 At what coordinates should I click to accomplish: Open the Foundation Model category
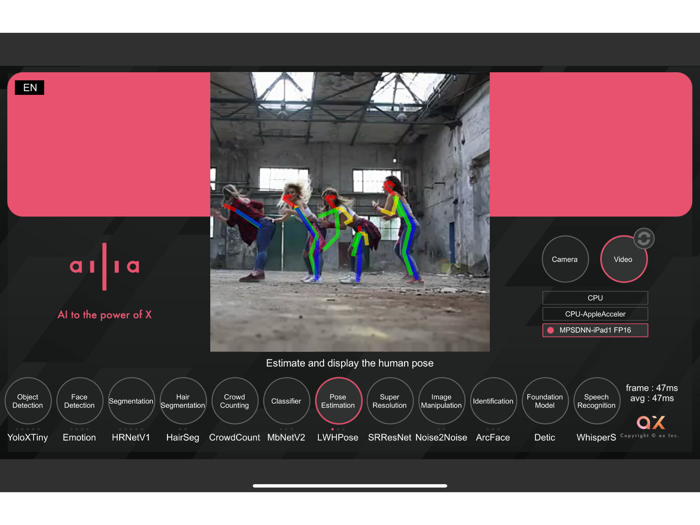click(545, 401)
